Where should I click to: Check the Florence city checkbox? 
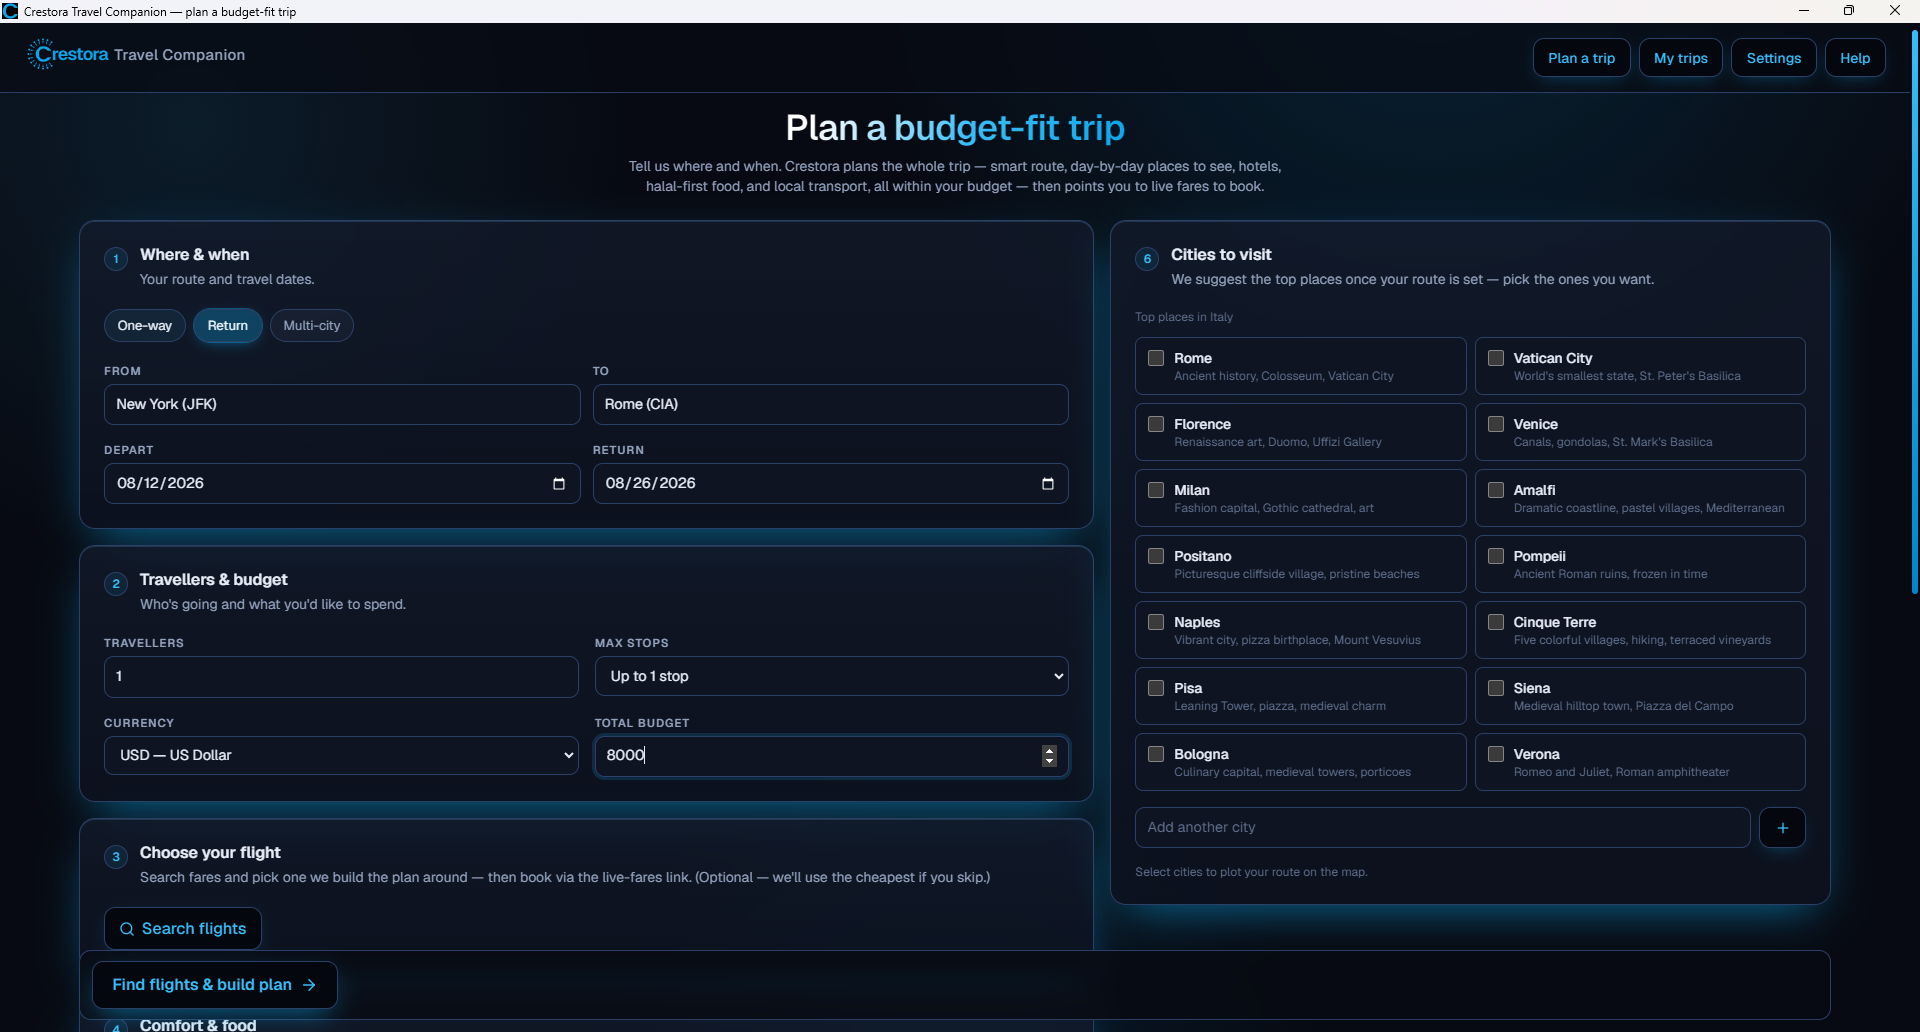point(1156,424)
